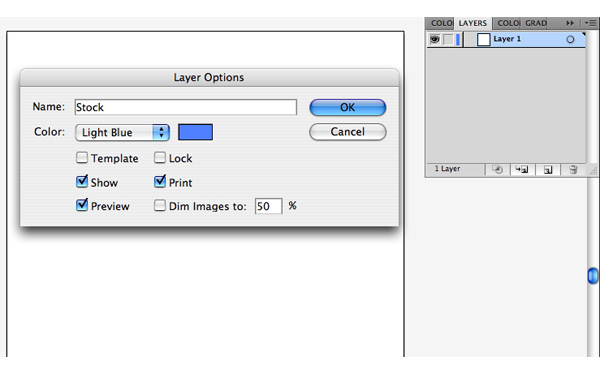Enable the Template checkbox

(x=82, y=158)
